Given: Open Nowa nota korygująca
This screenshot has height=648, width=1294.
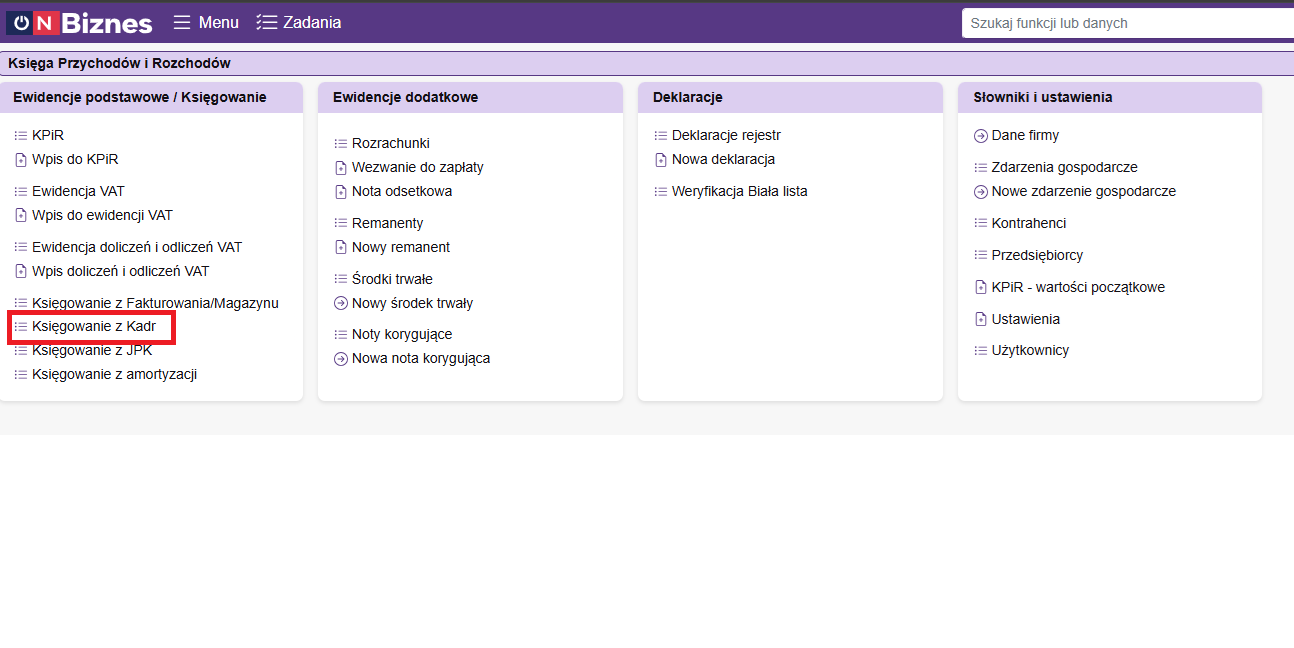Looking at the screenshot, I should 420,358.
